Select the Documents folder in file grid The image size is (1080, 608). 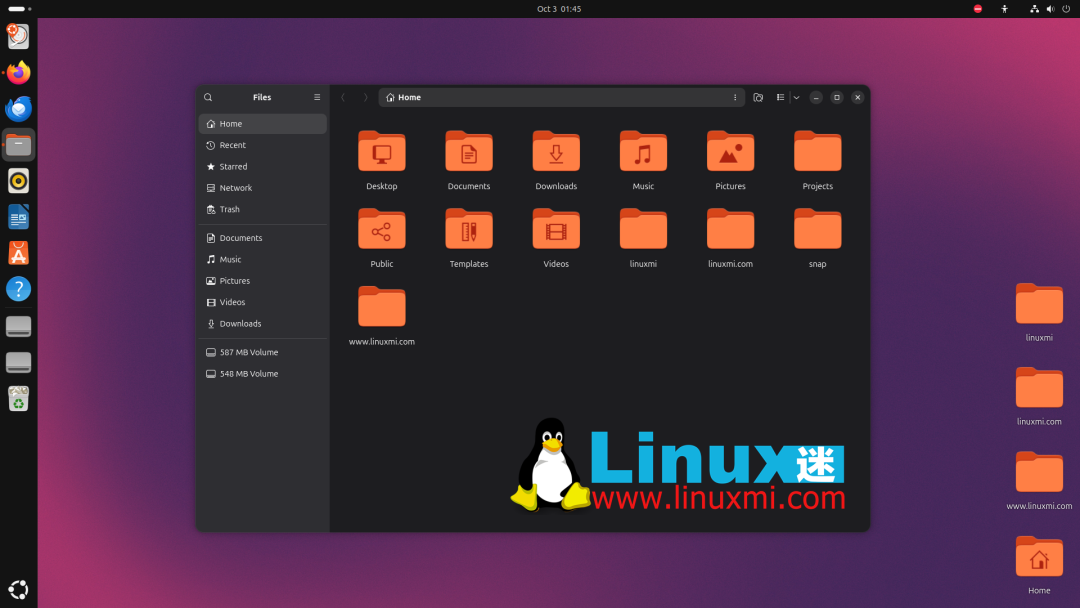[x=469, y=151]
